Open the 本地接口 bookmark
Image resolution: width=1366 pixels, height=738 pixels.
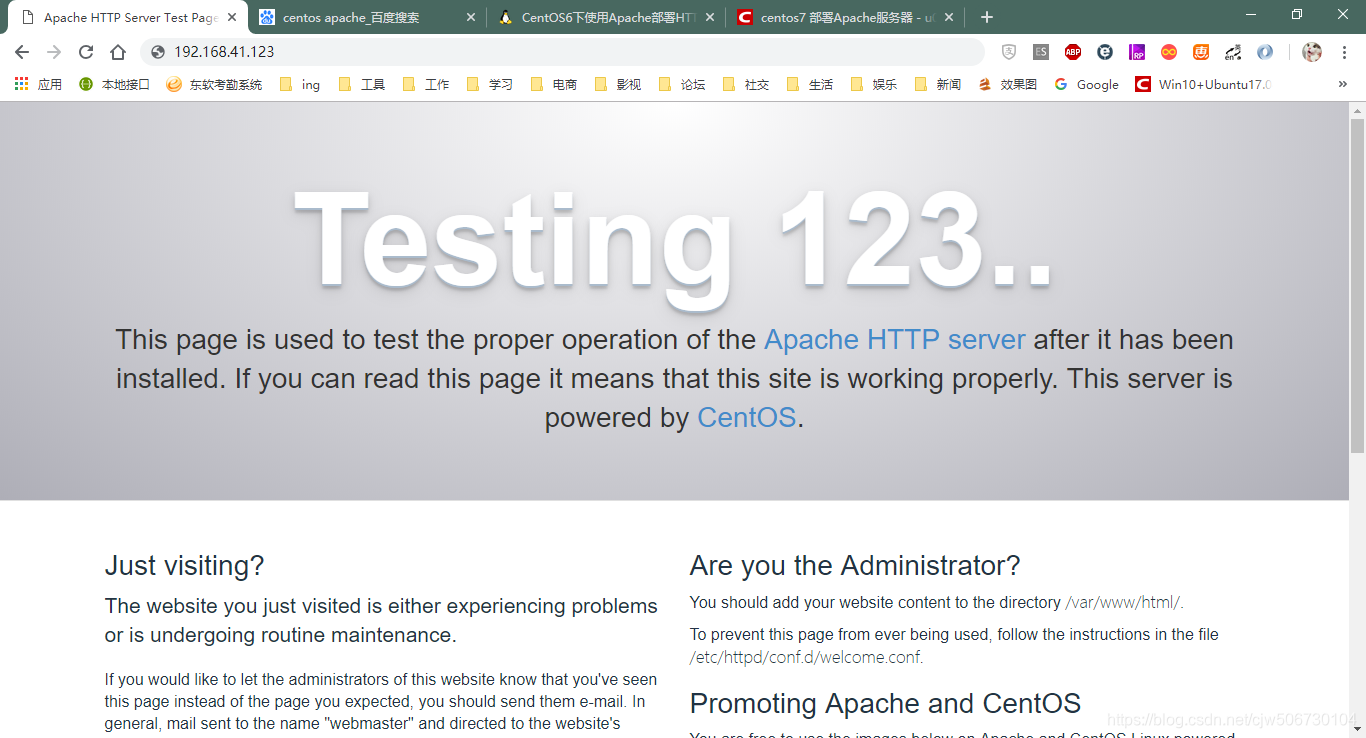pyautogui.click(x=114, y=85)
